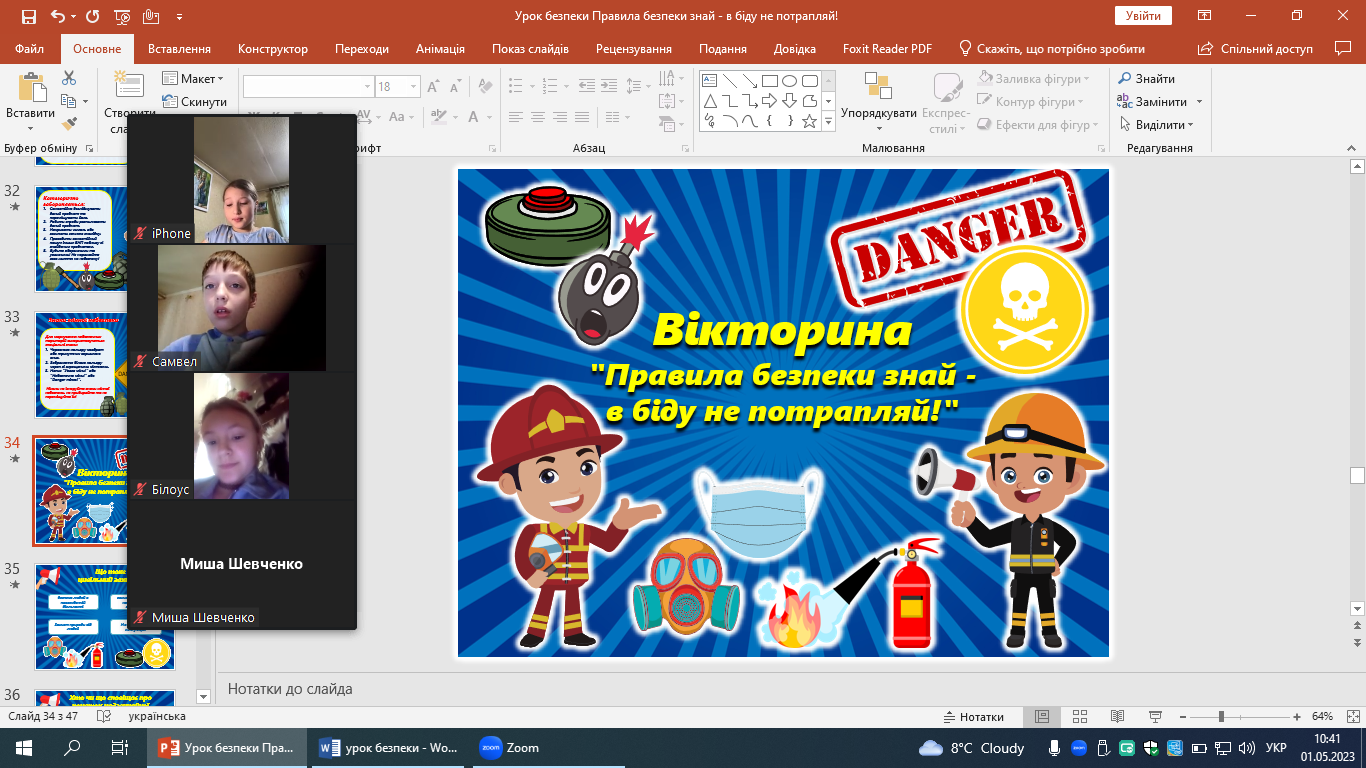Image resolution: width=1366 pixels, height=768 pixels.
Task: Open Slide Sorter view in status bar
Action: (1079, 717)
